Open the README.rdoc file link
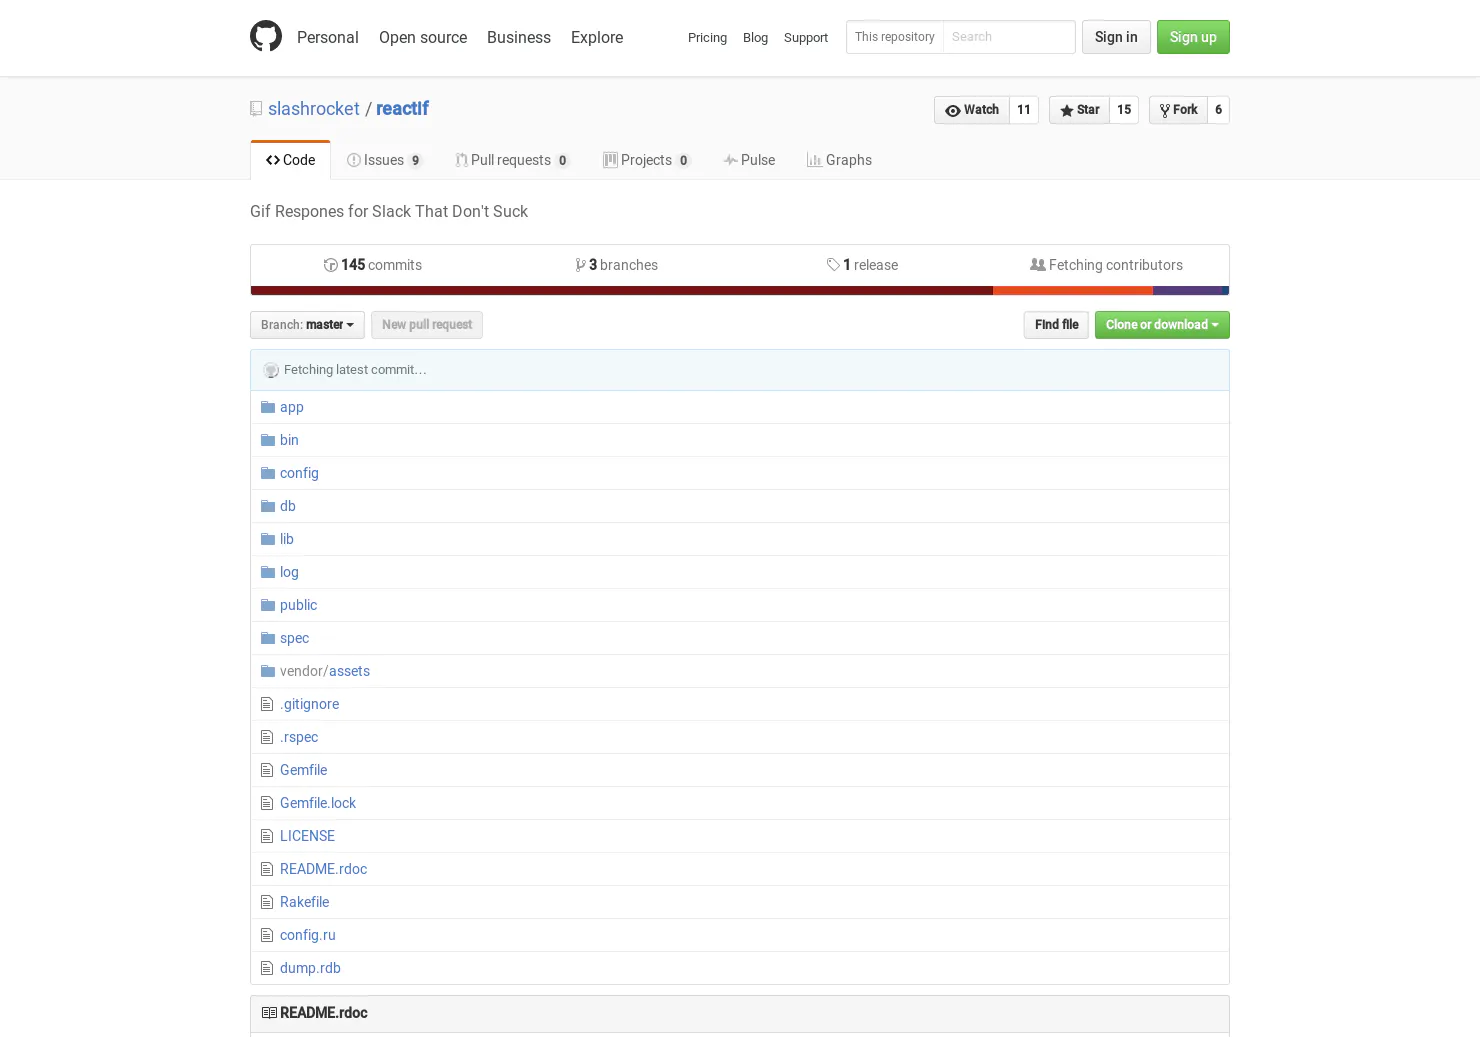Screen dimensions: 1480x1037 323,869
